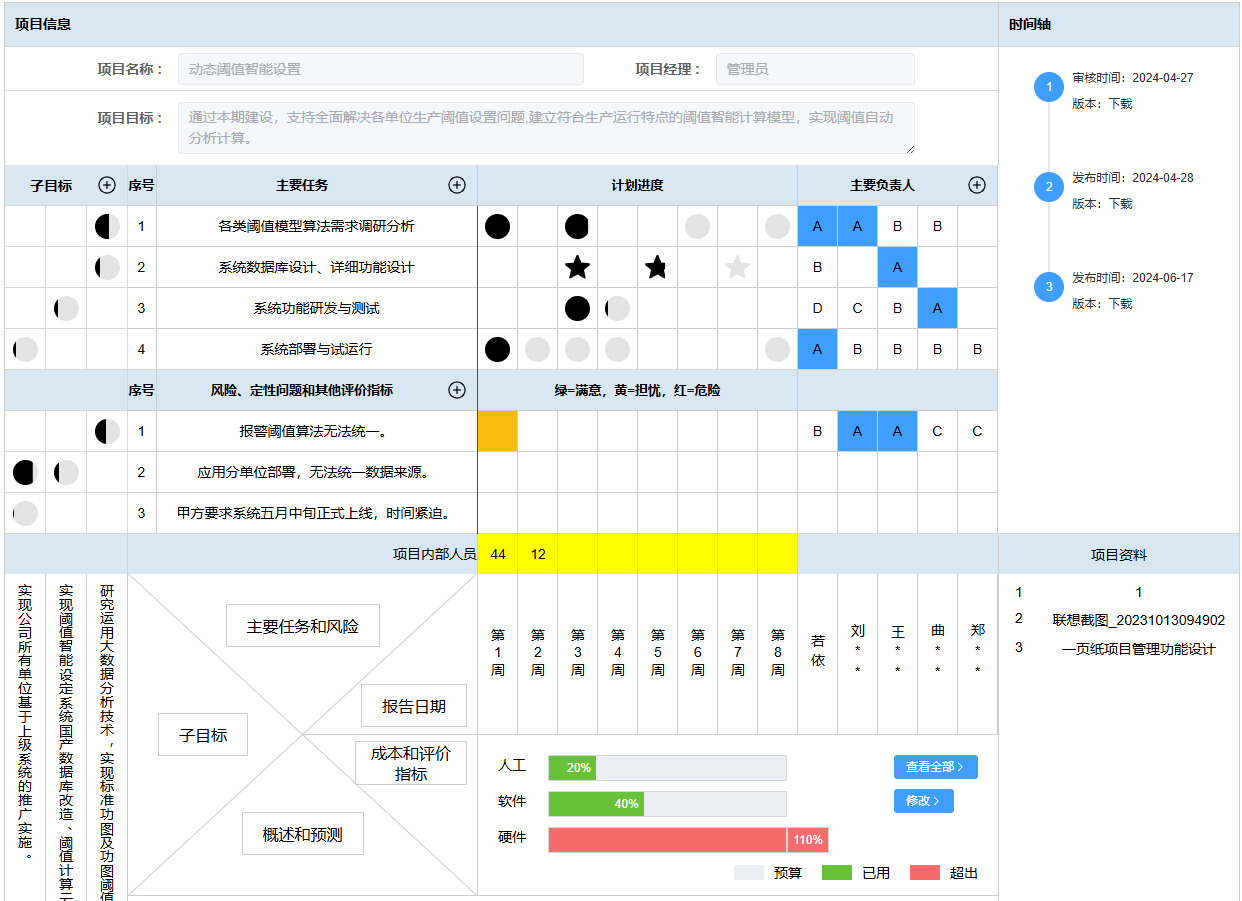This screenshot has height=901, width=1242.
Task: Click the orange risk status cell
Action: (x=497, y=431)
